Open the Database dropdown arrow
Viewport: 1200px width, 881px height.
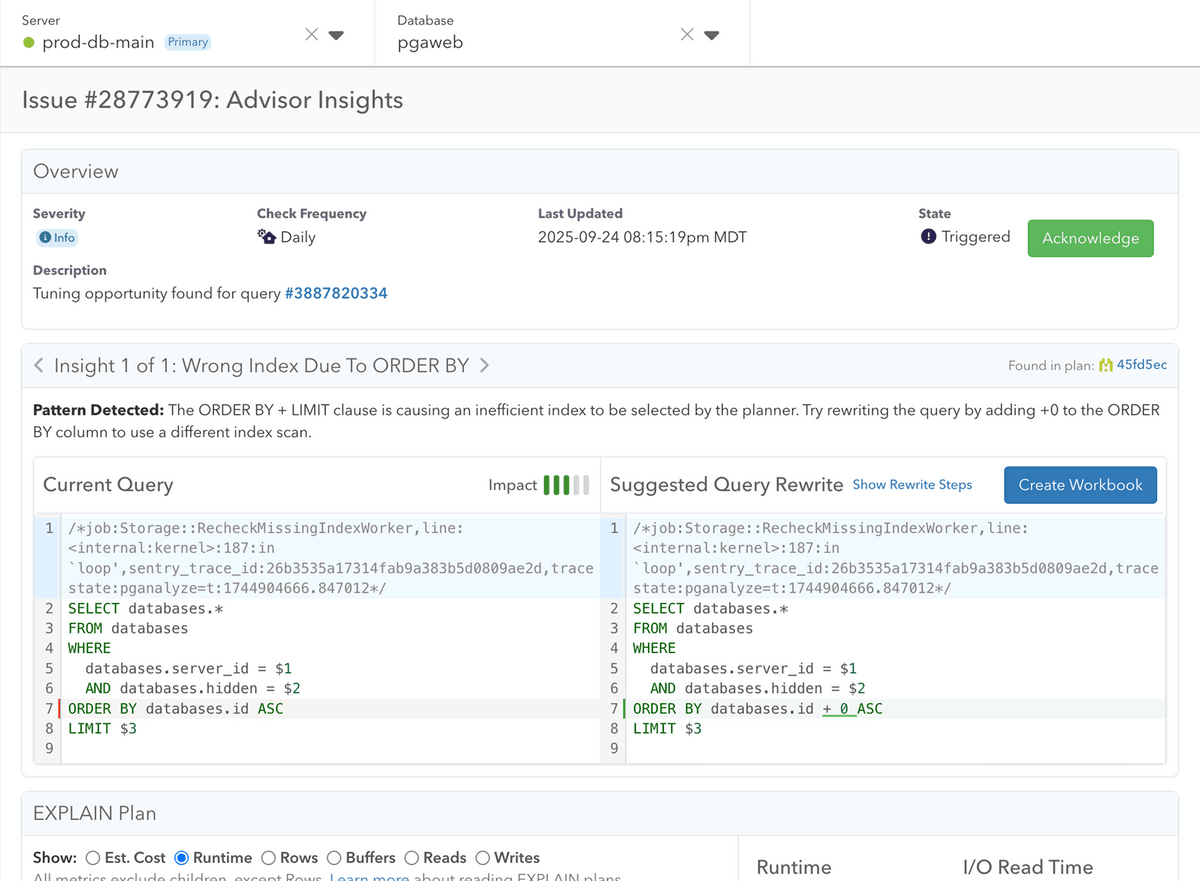(x=712, y=35)
